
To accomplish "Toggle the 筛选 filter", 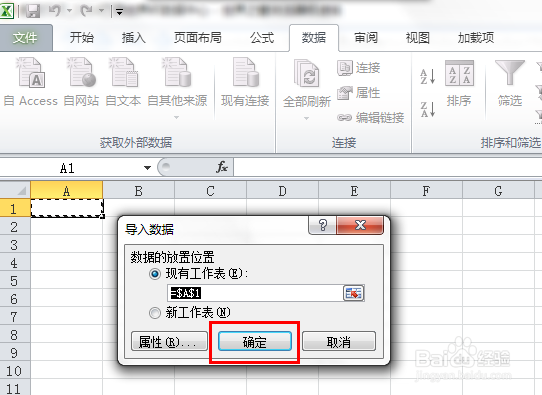I will tap(510, 83).
